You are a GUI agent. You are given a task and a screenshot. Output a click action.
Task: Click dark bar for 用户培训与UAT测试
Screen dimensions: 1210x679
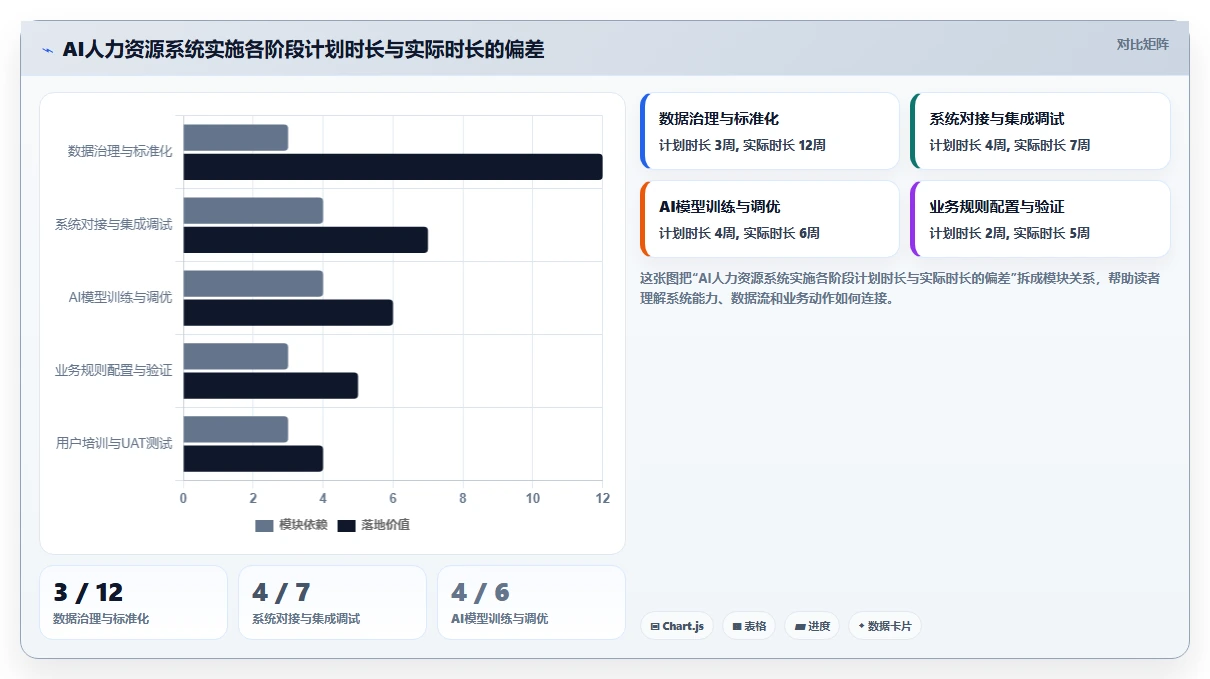(253, 459)
